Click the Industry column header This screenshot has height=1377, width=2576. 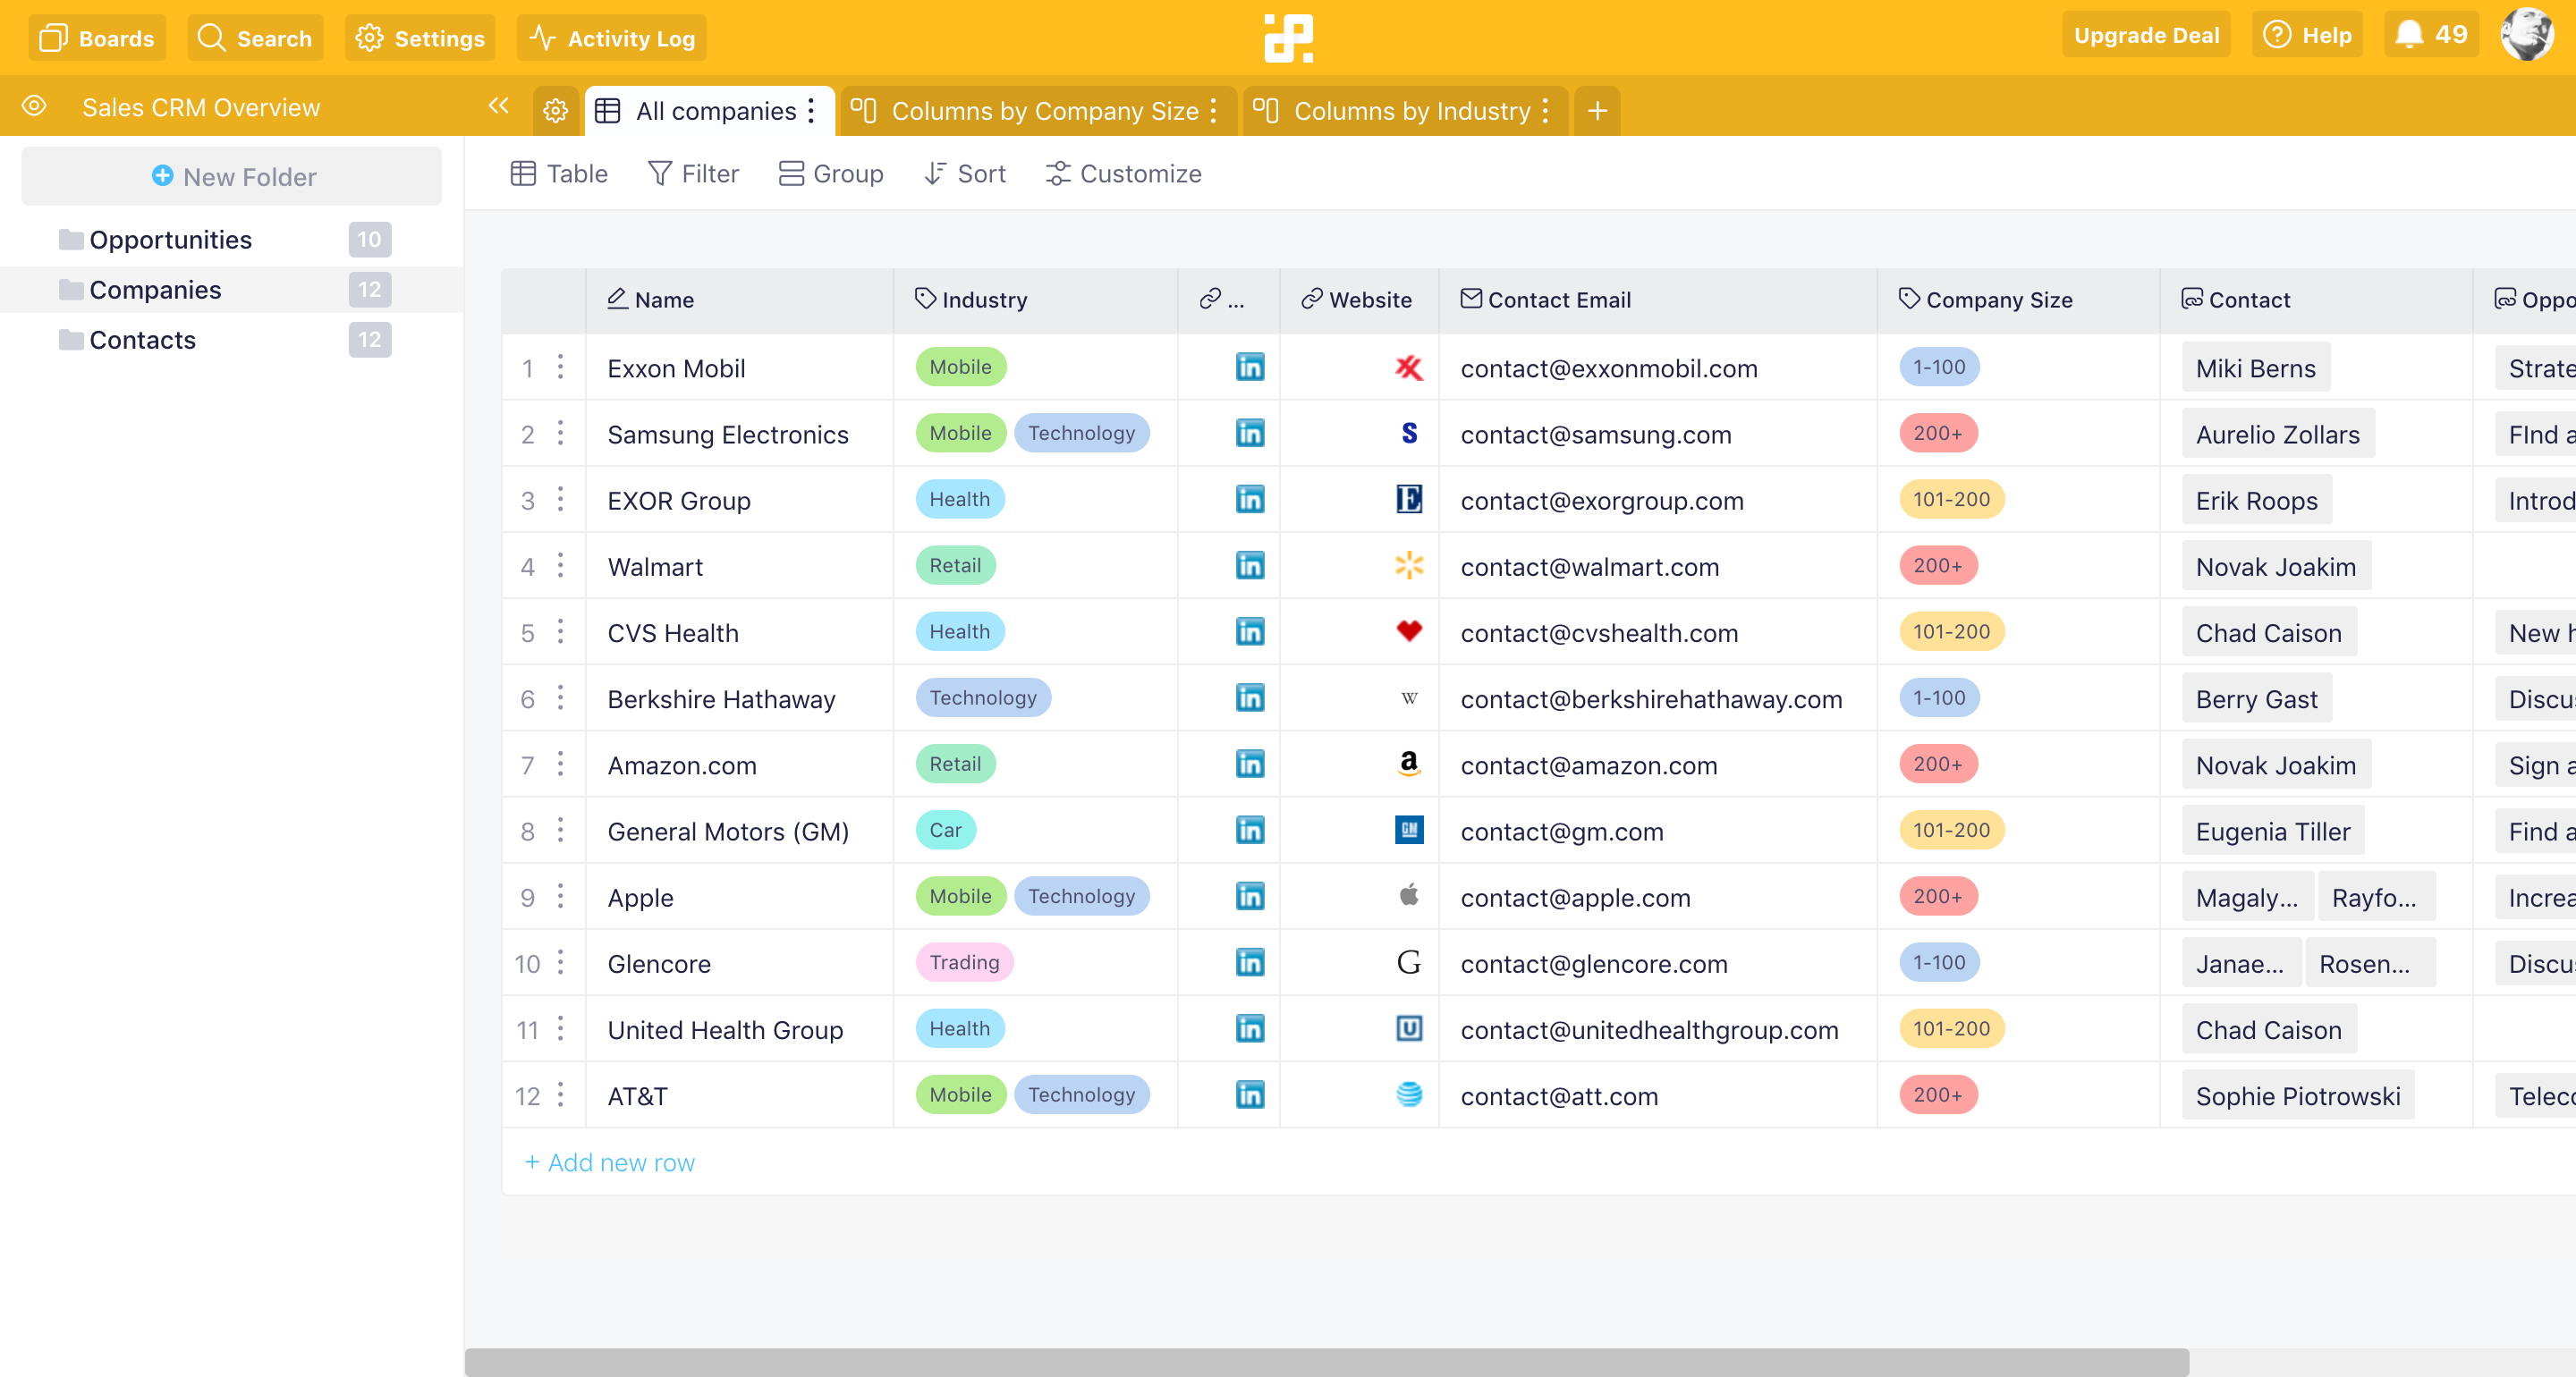[1035, 300]
